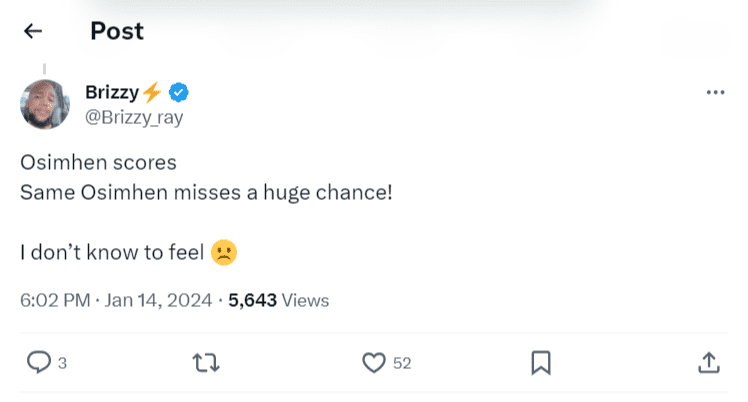Open the @Brizzy_ray handle link

point(134,117)
